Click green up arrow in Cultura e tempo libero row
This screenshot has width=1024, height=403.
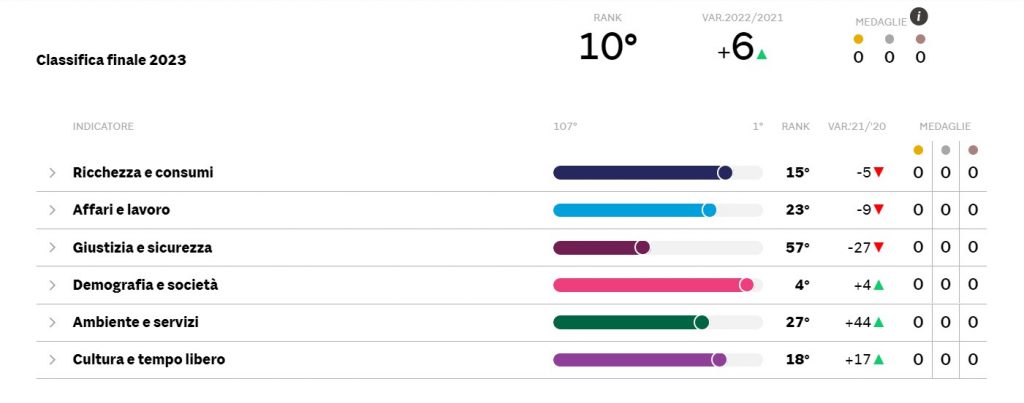(x=878, y=360)
